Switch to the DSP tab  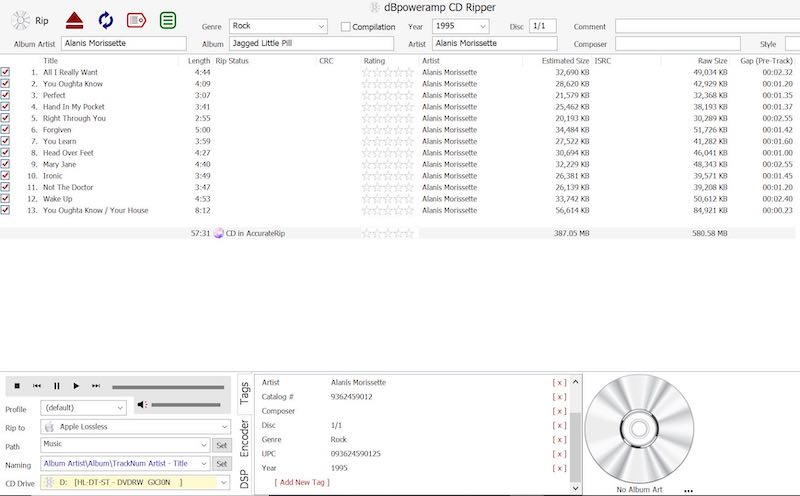pos(245,480)
